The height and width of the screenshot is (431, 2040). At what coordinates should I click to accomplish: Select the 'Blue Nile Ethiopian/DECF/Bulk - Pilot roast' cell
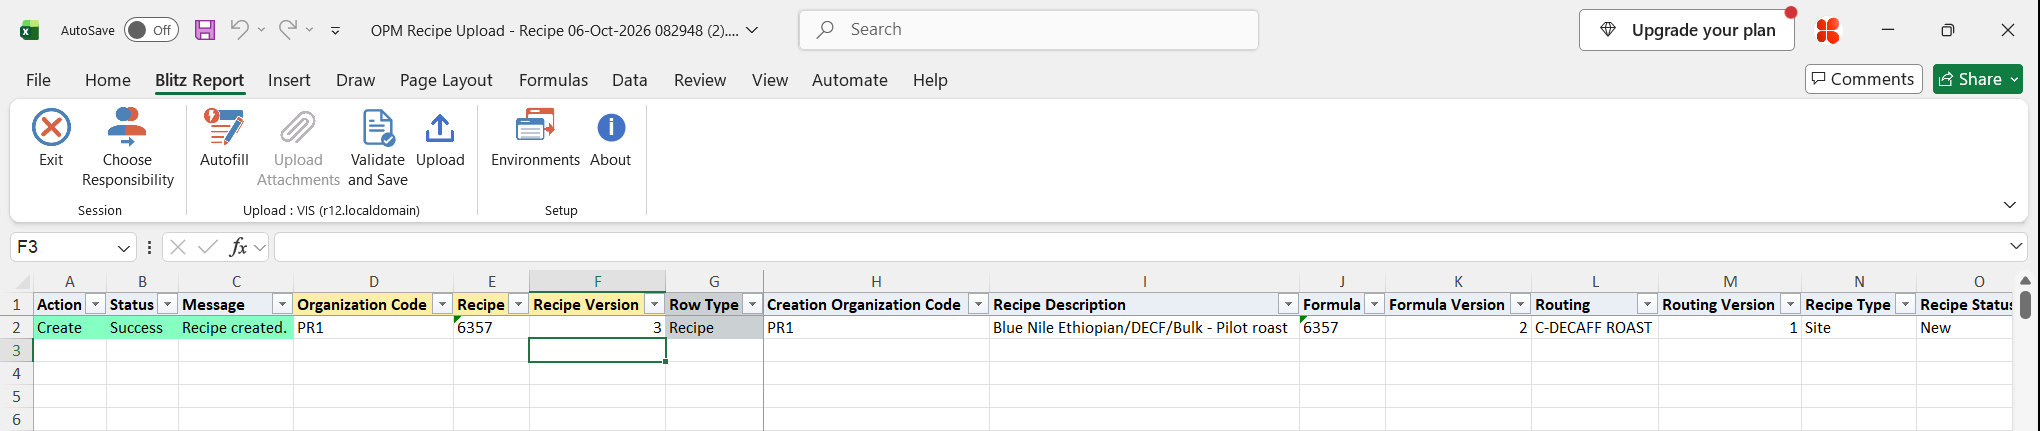(x=1144, y=327)
